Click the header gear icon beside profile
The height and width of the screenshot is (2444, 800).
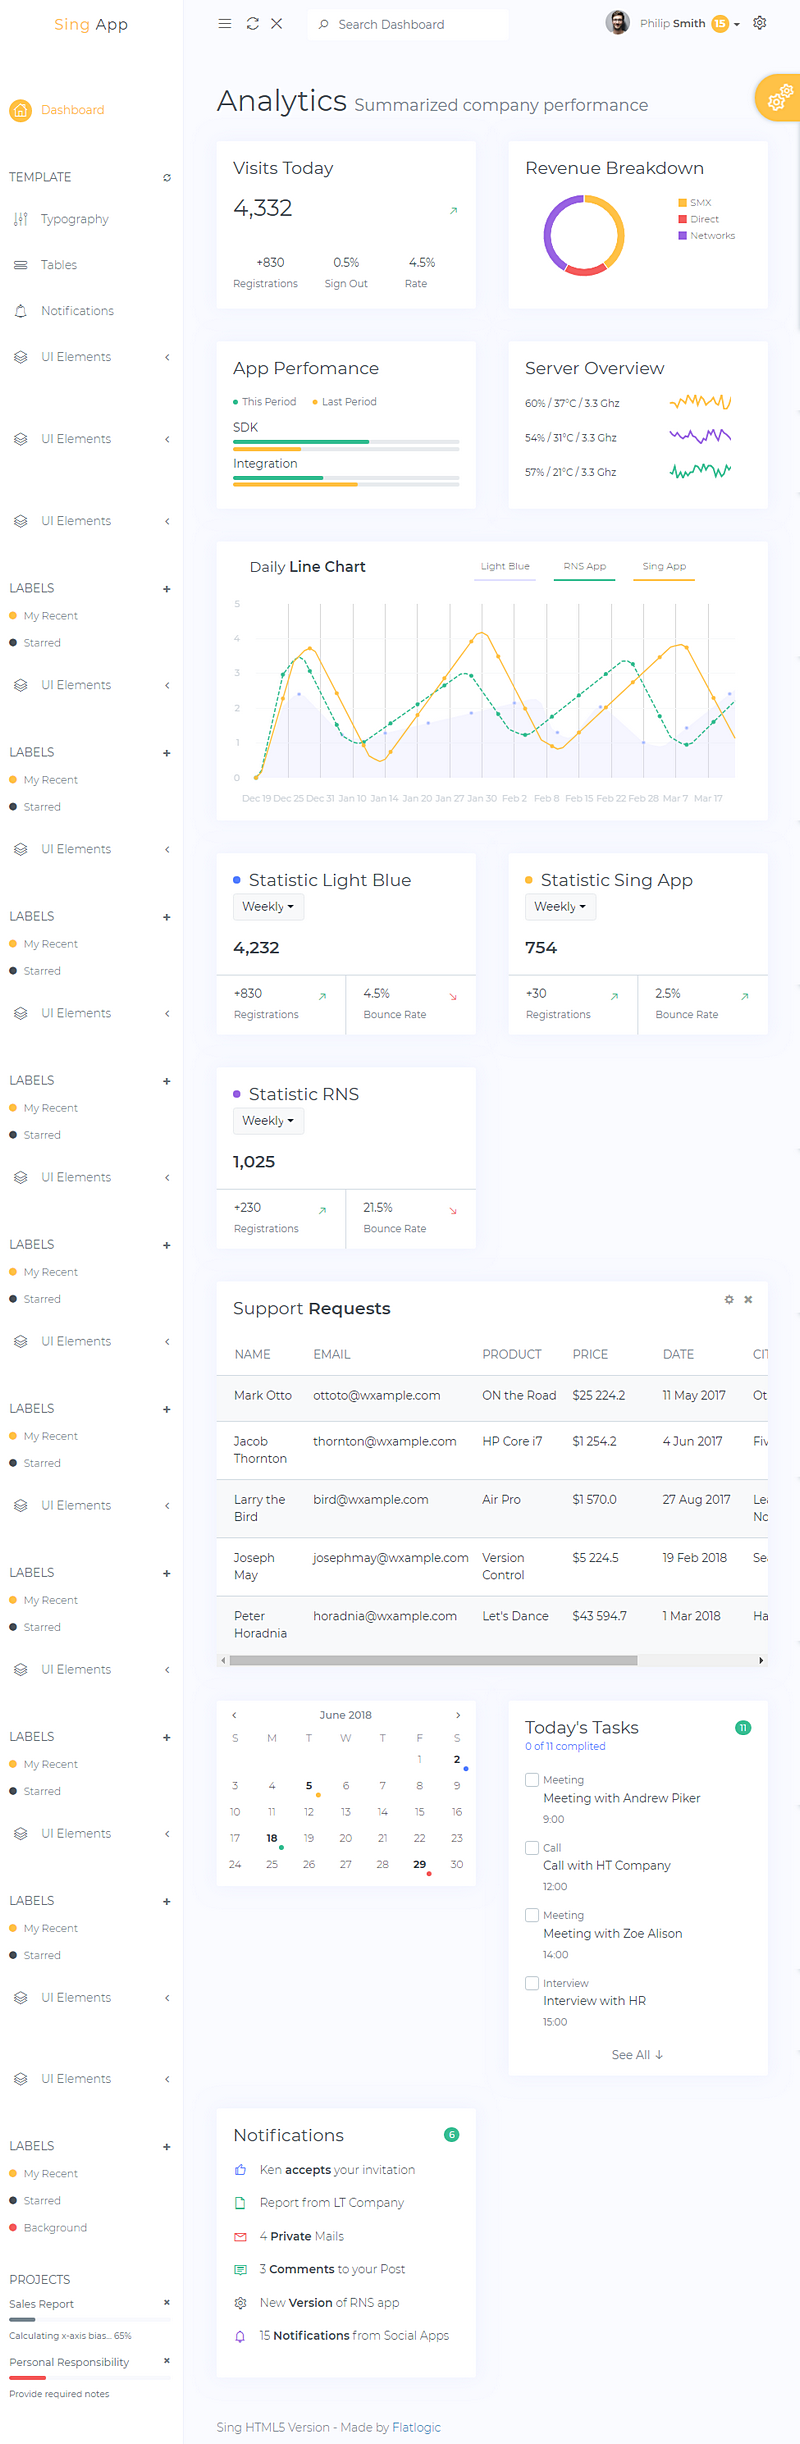click(760, 23)
